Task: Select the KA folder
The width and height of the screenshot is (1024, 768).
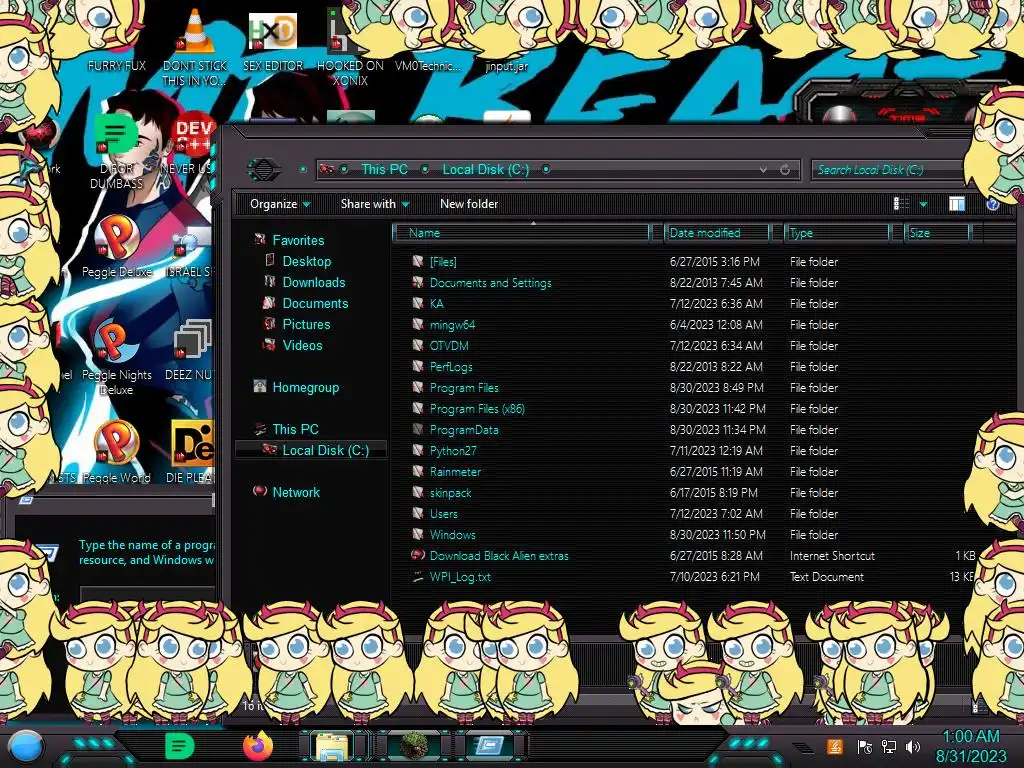Action: click(x=692, y=304)
